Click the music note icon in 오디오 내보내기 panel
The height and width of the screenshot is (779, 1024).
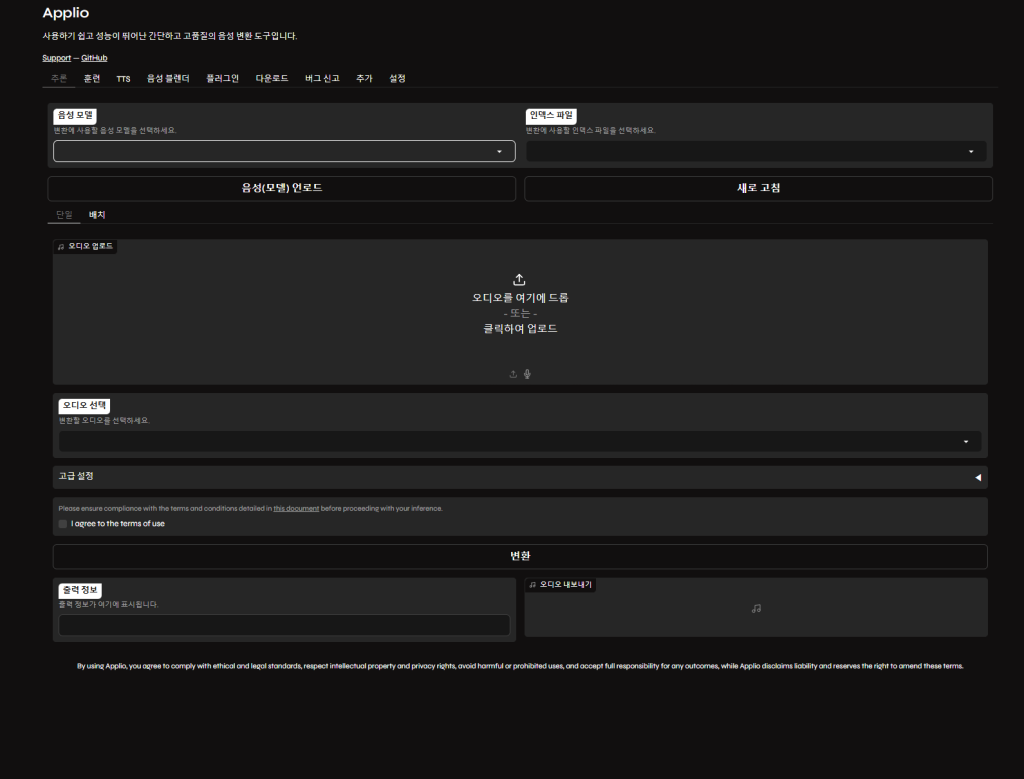pos(756,608)
